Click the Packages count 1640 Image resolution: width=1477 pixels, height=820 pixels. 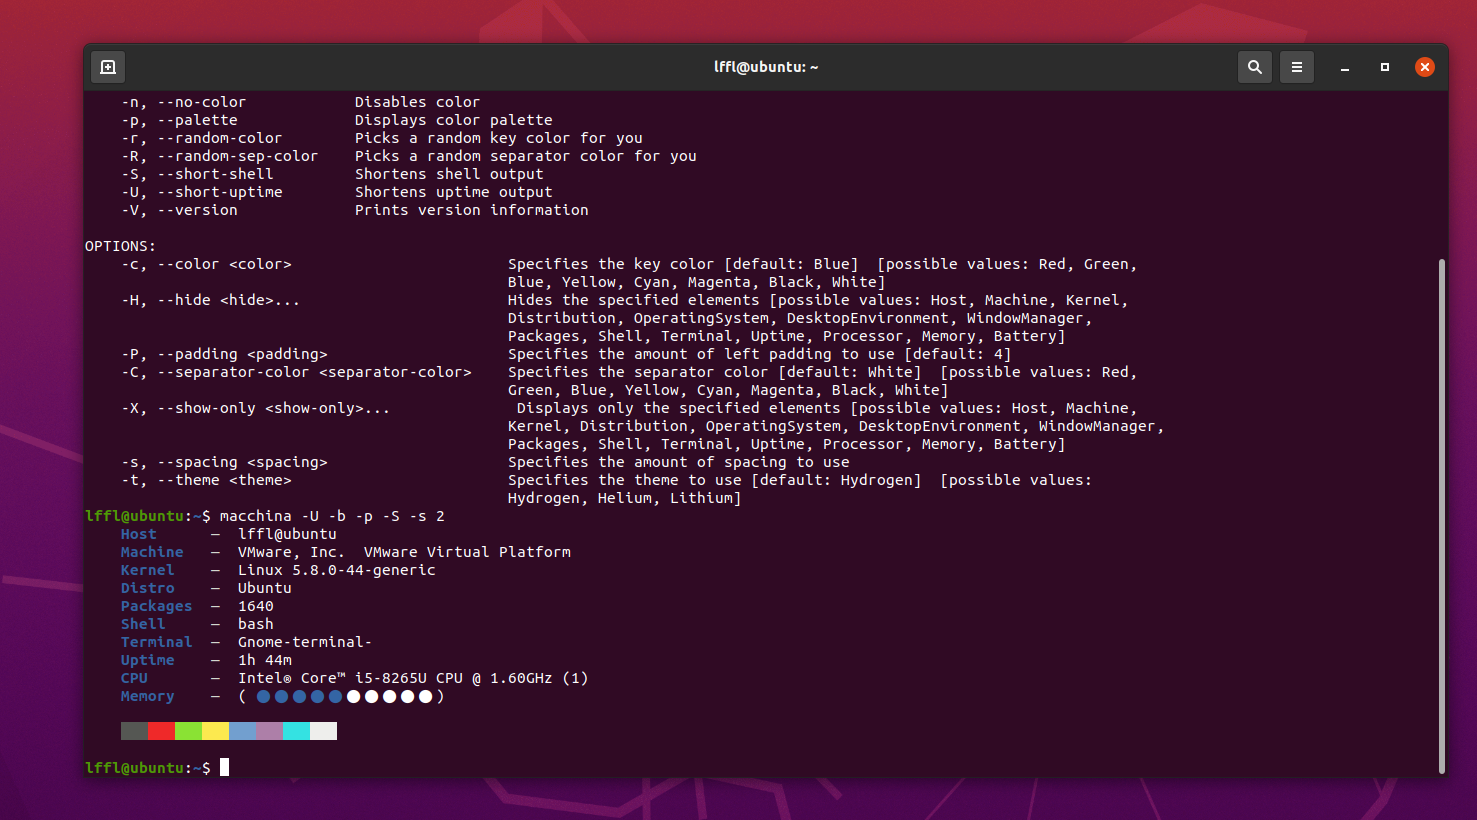(x=258, y=605)
